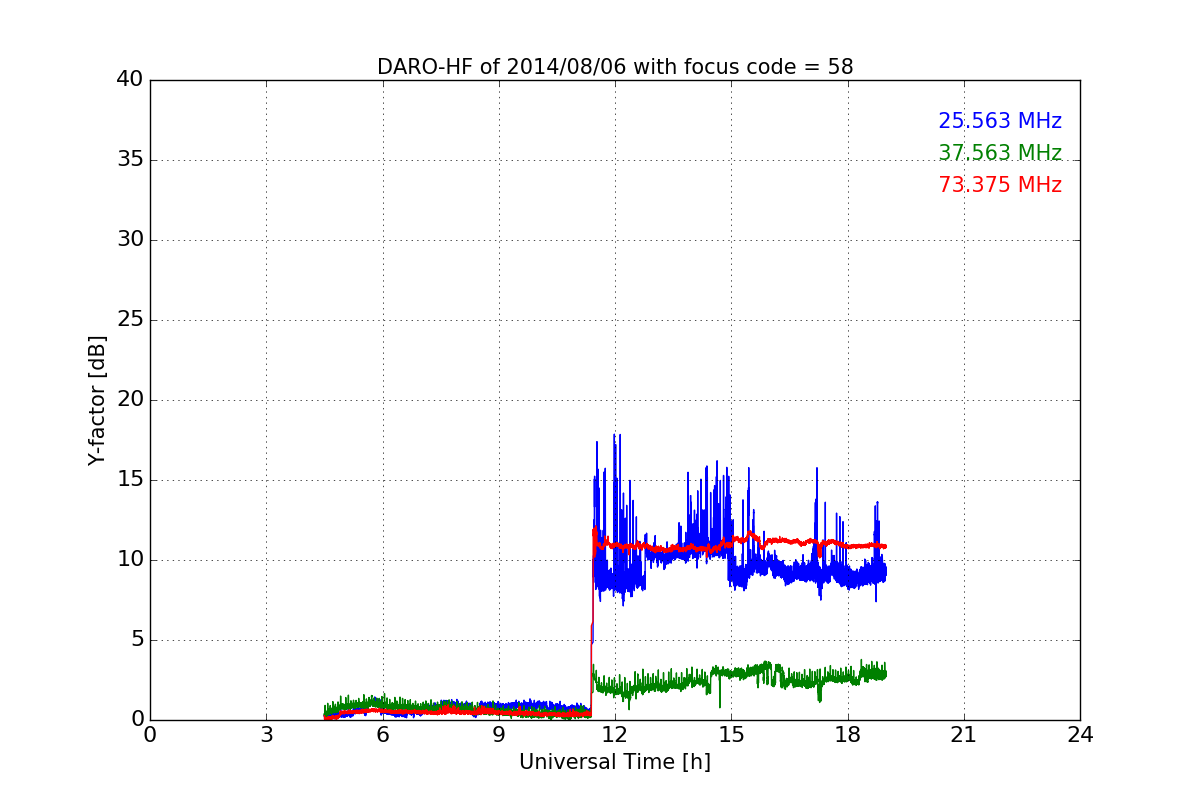
Task: Click x-axis tick label 6
Action: (x=383, y=735)
